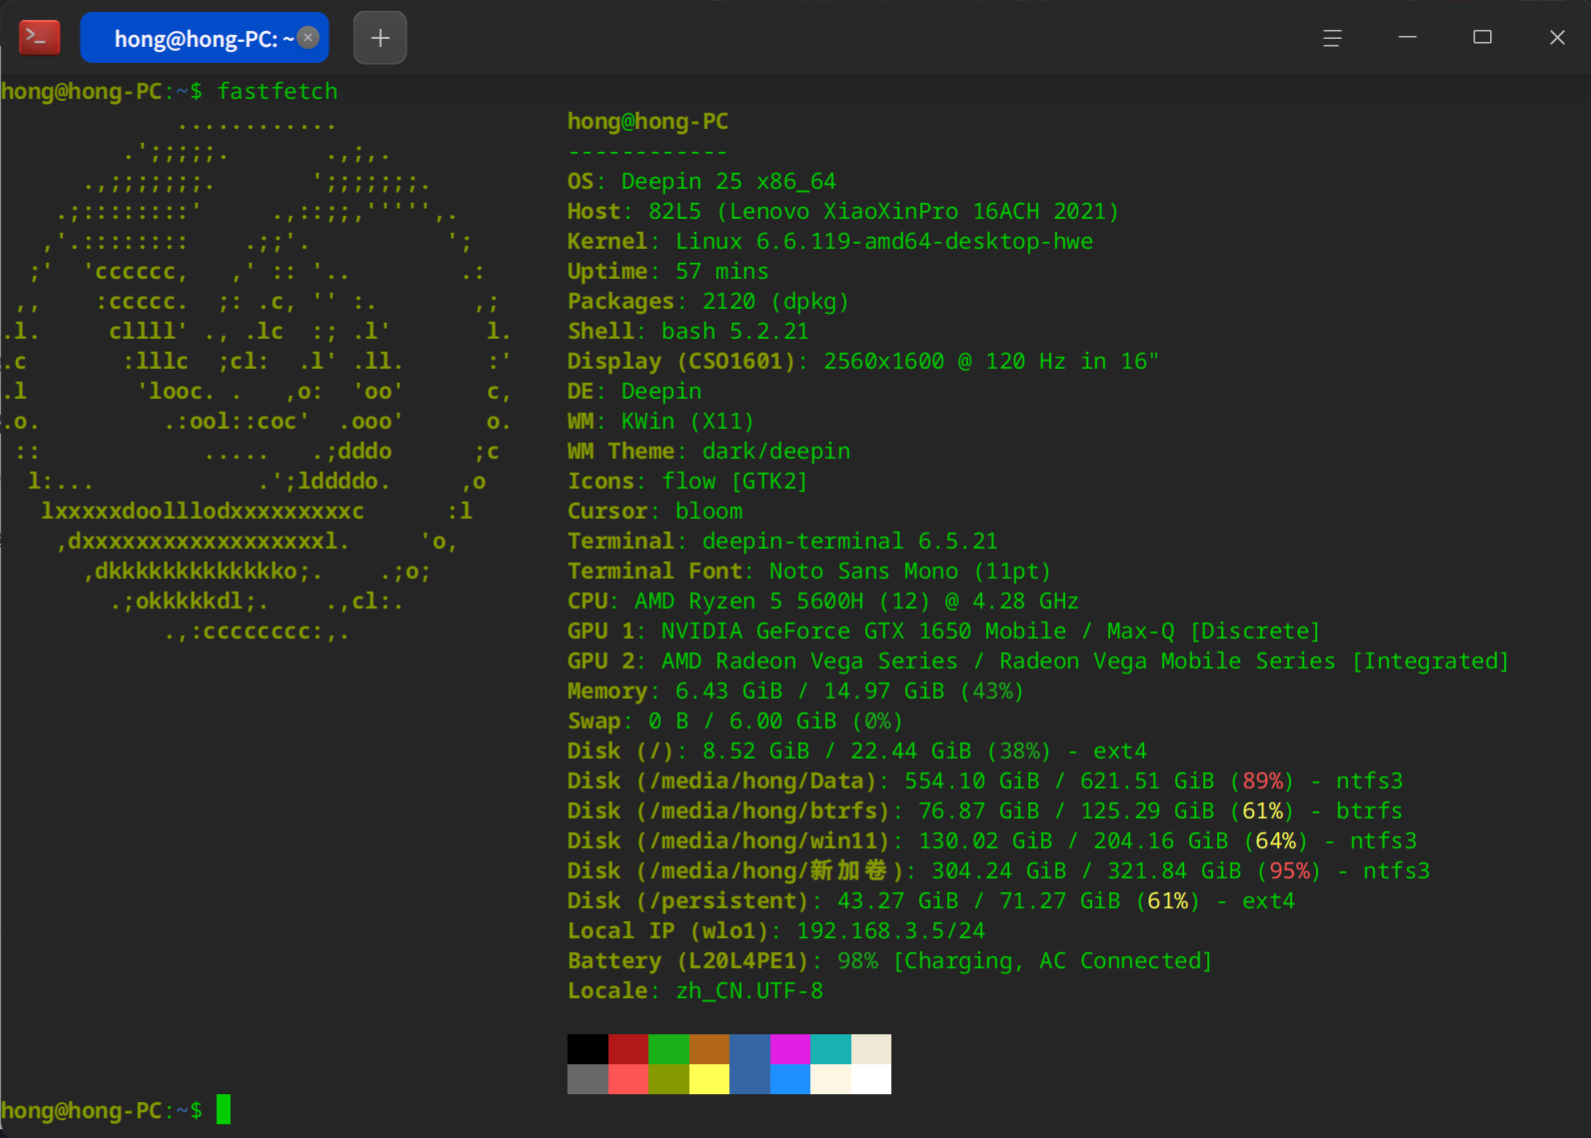Screen dimensions: 1591x1138
Task: Click the "Cursor: bloom" line
Action: pos(655,511)
